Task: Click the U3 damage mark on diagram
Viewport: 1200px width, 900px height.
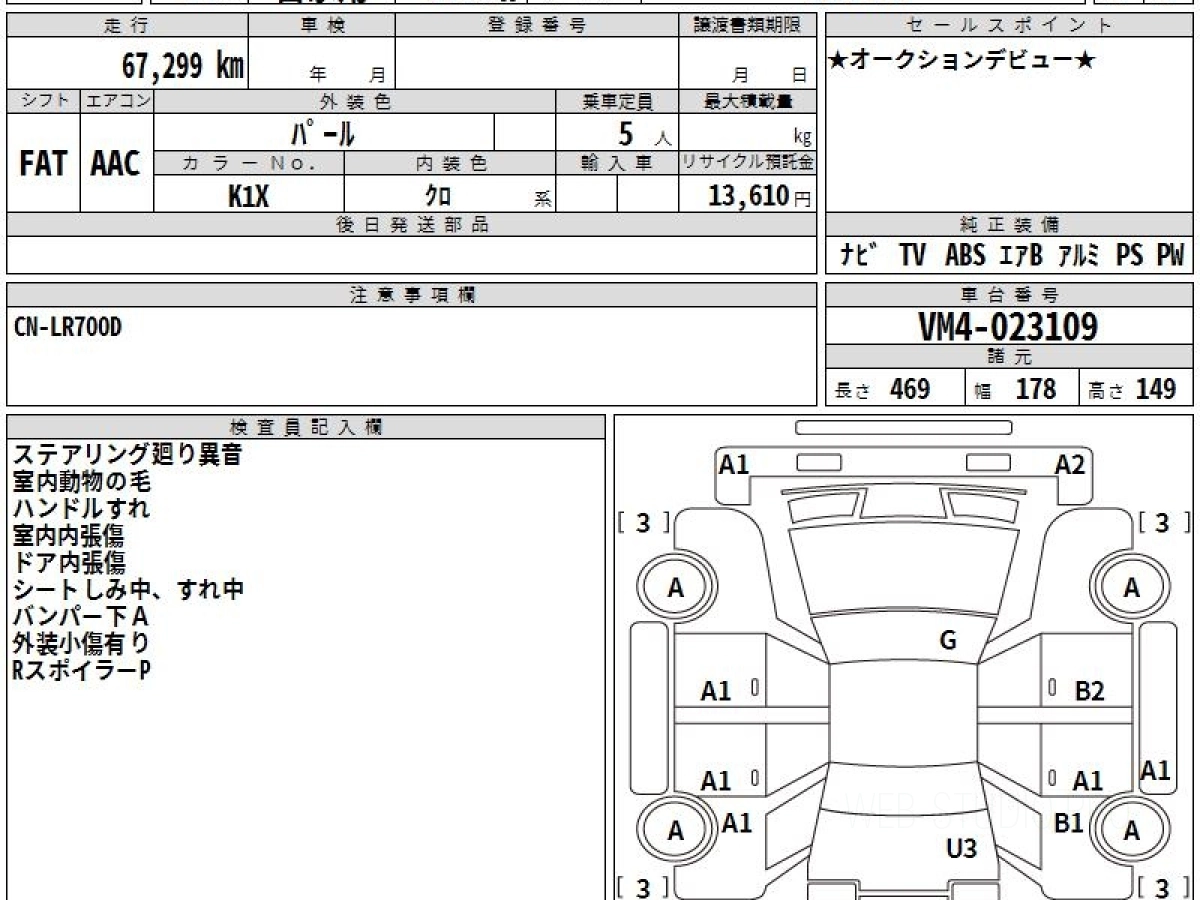Action: pyautogui.click(x=961, y=849)
